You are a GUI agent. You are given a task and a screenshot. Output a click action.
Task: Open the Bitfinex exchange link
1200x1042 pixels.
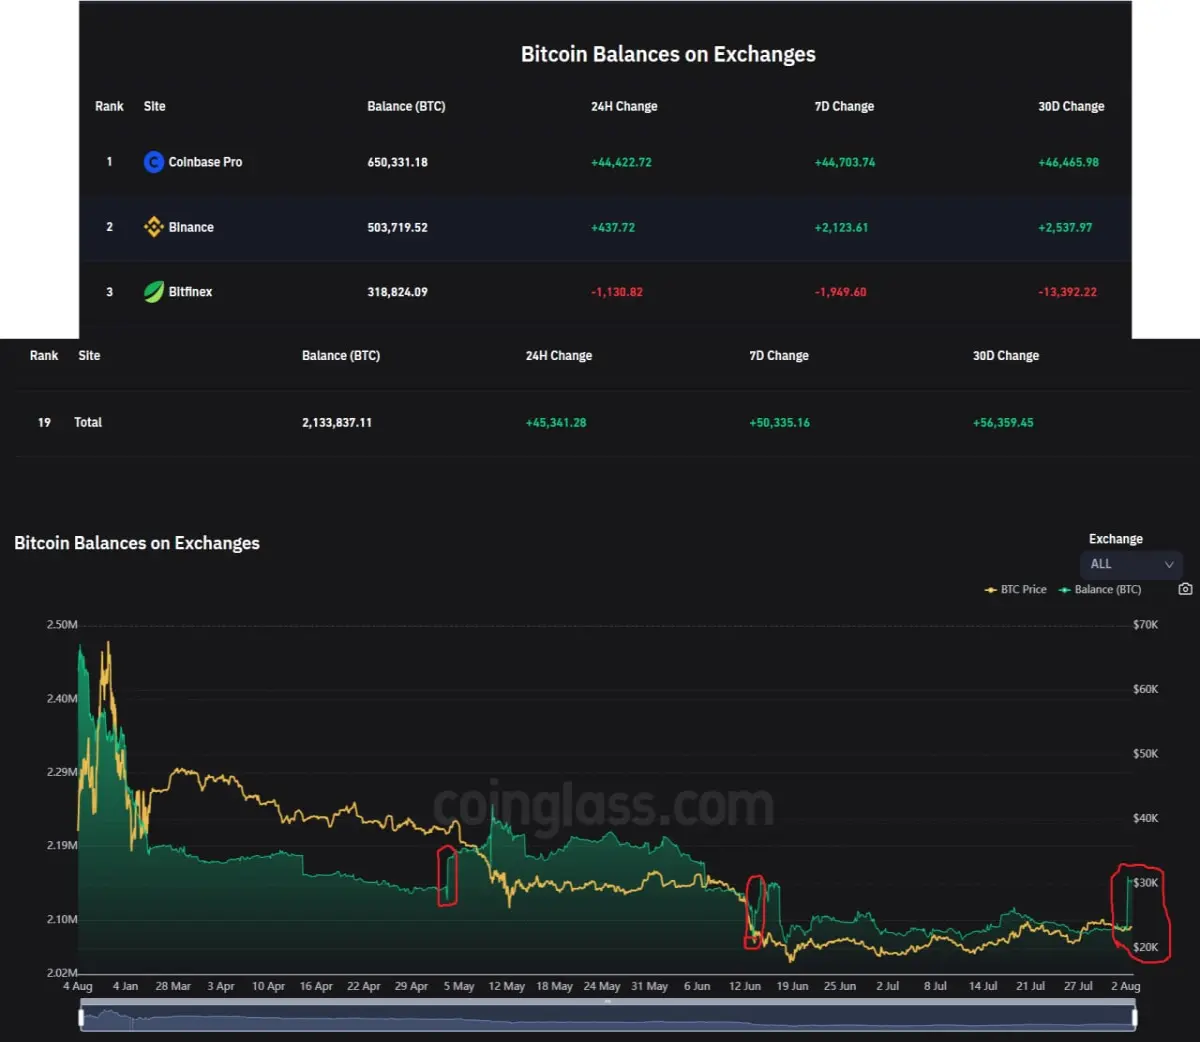pos(190,292)
